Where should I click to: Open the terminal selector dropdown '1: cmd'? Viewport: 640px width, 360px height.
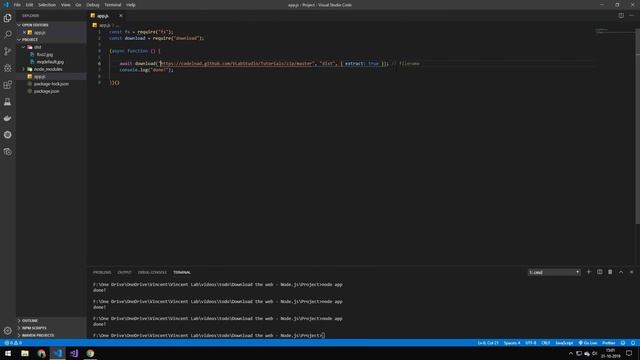click(x=554, y=272)
